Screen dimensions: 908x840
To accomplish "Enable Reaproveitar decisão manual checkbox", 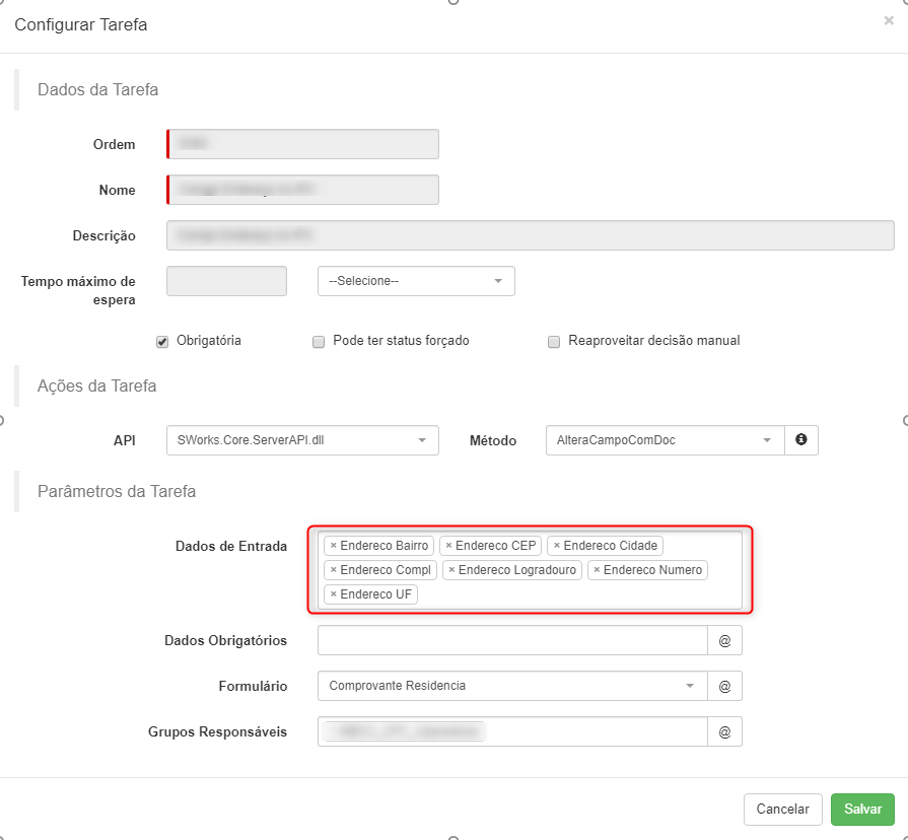I will 554,342.
